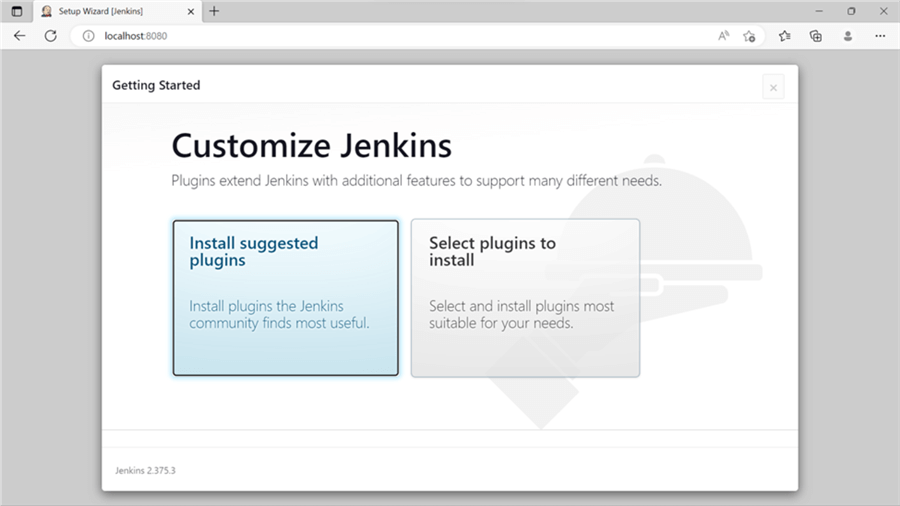Add this page to favorites

pyautogui.click(x=749, y=36)
